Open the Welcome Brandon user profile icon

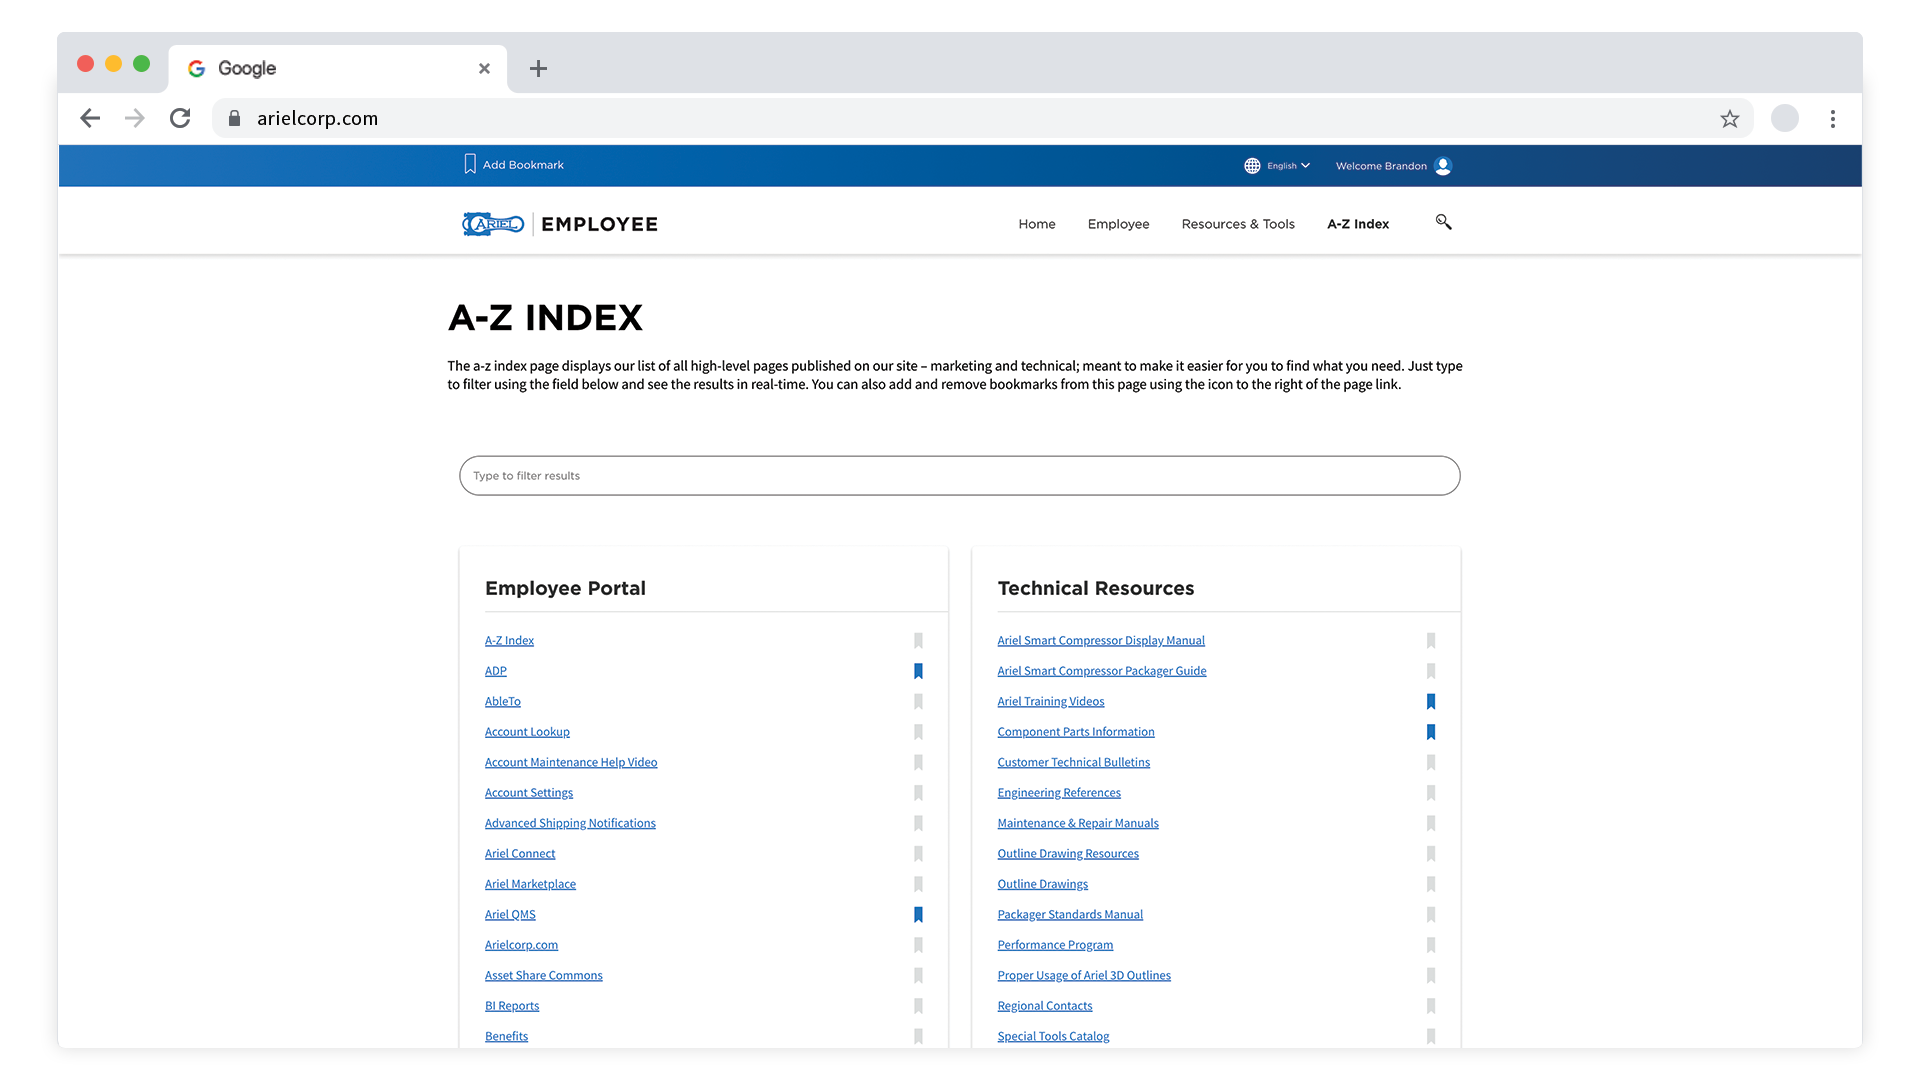[1443, 166]
